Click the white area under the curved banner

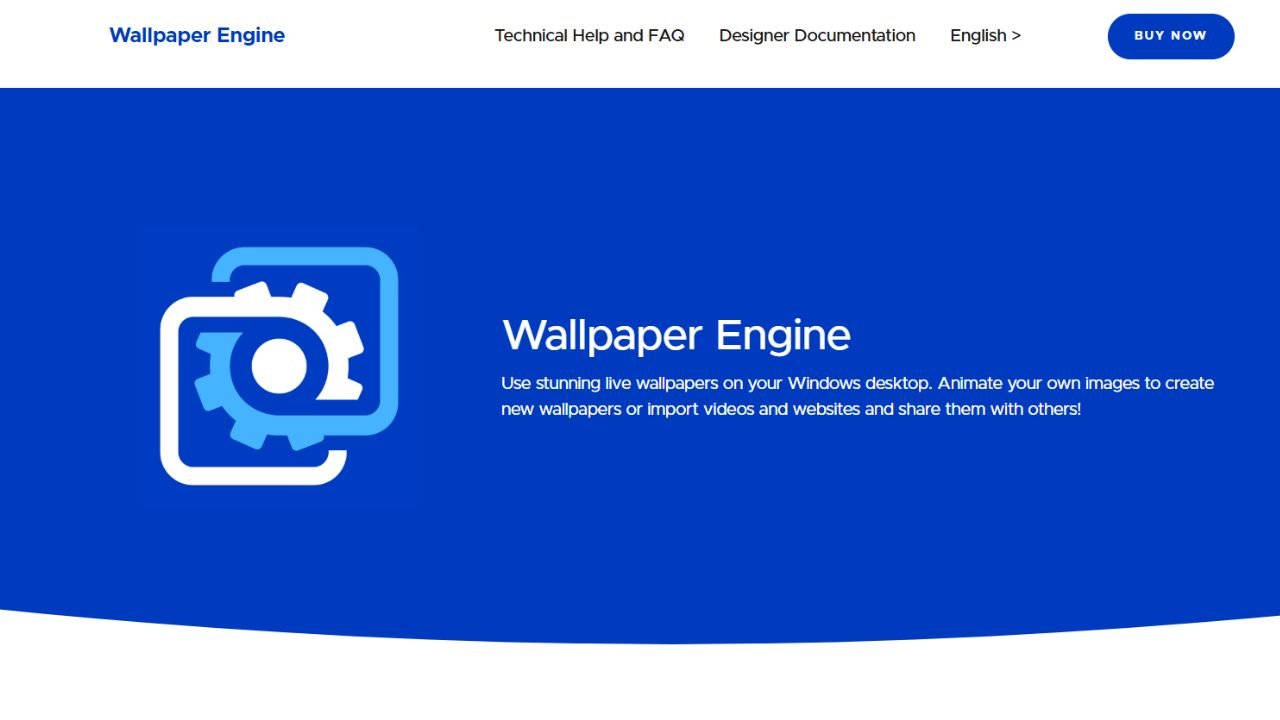tap(640, 685)
